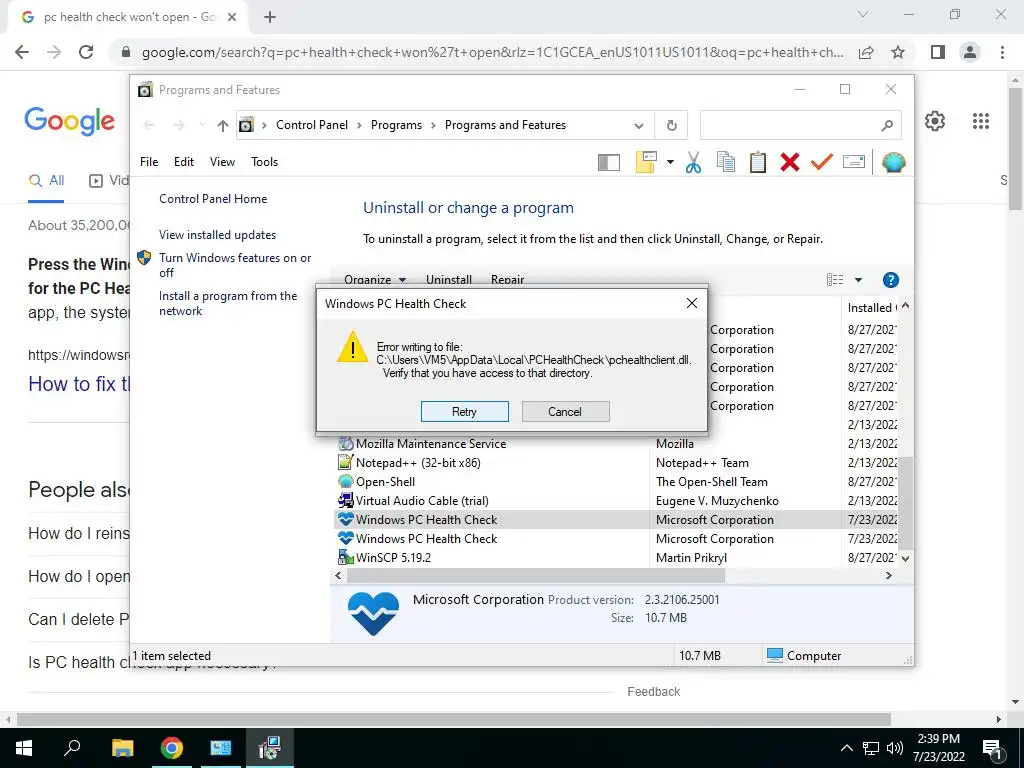Click the Google logo
The image size is (1024, 768).
(x=70, y=121)
